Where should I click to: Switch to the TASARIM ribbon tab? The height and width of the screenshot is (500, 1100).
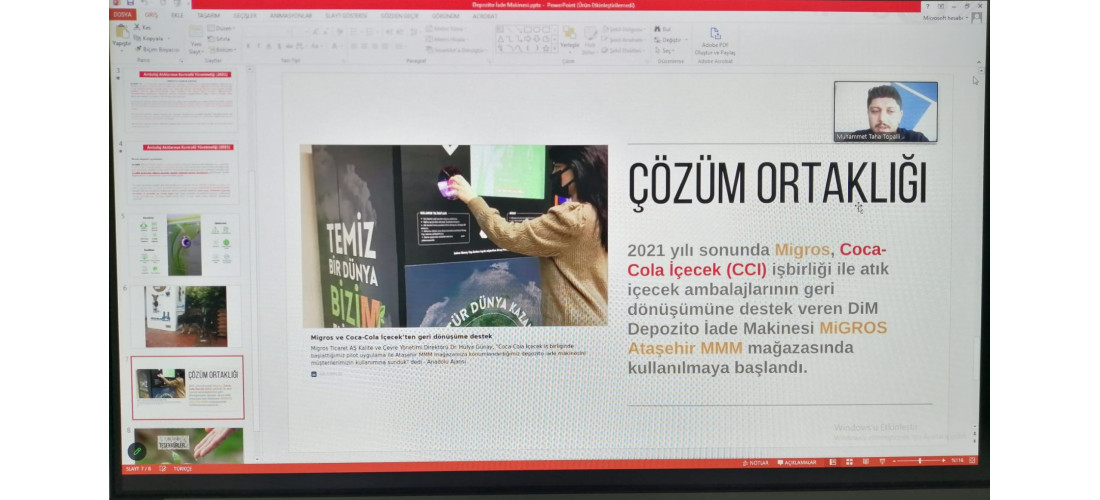(208, 15)
